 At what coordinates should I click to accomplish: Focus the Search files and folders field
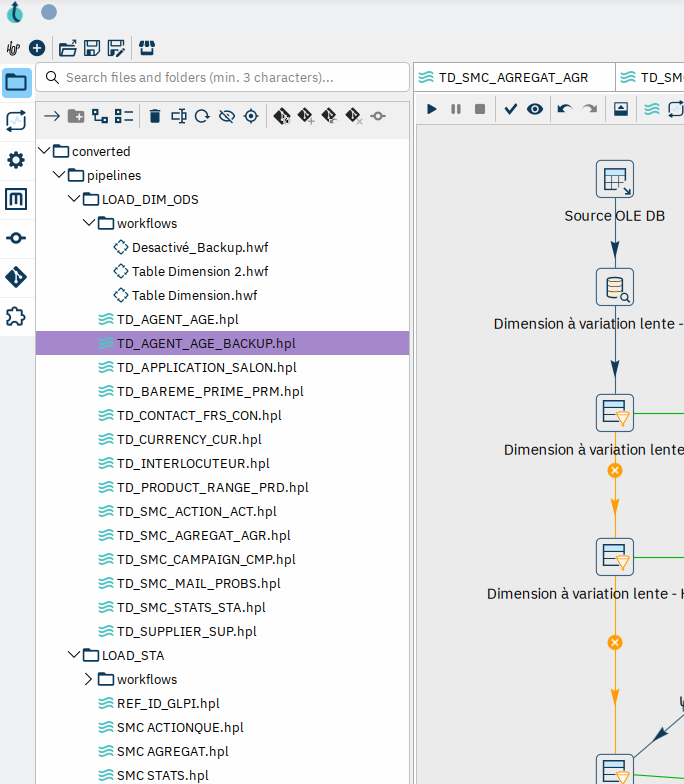[x=222, y=78]
